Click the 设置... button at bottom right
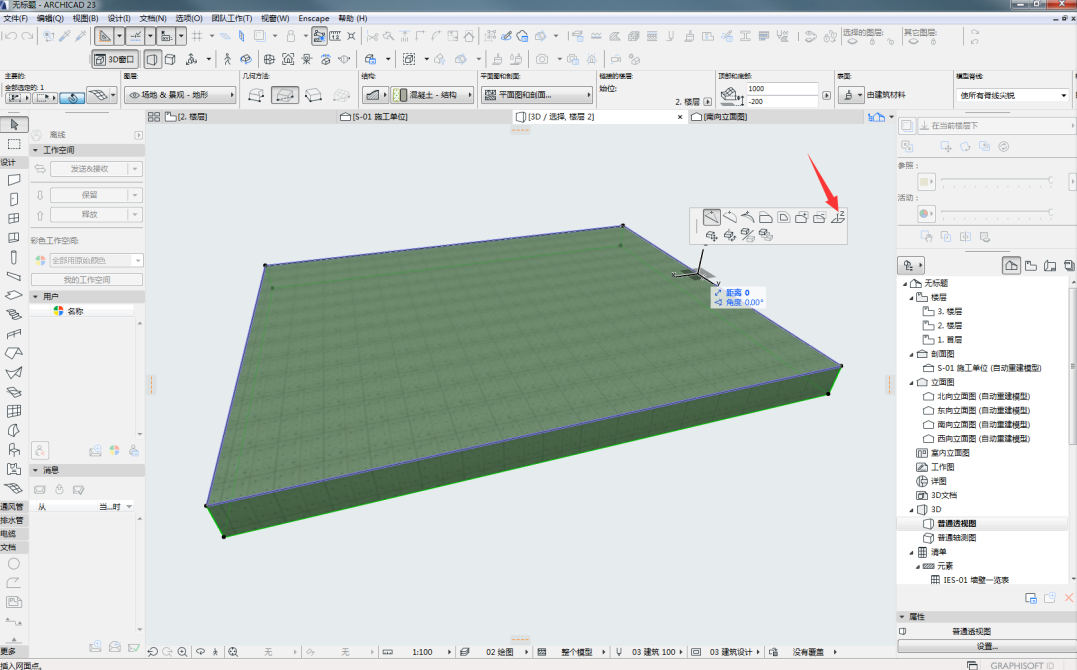This screenshot has width=1077, height=670. tap(986, 646)
